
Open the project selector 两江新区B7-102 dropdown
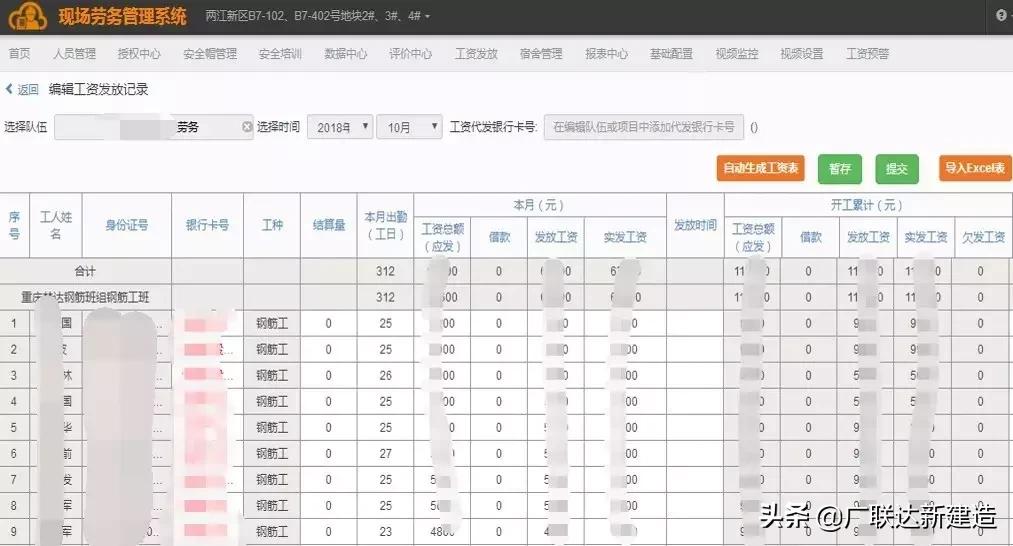click(317, 16)
